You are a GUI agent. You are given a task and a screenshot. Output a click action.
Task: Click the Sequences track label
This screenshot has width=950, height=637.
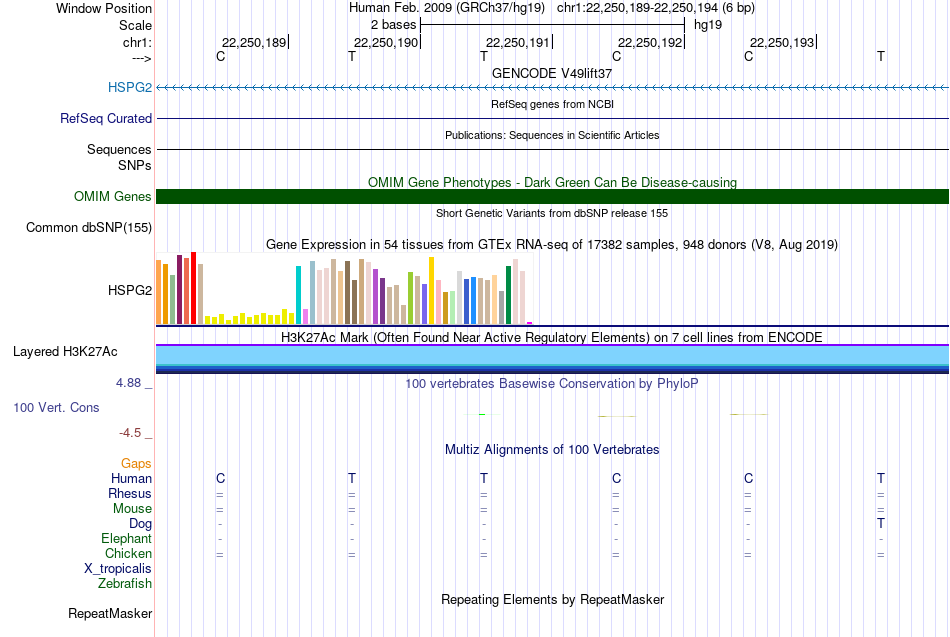119,149
